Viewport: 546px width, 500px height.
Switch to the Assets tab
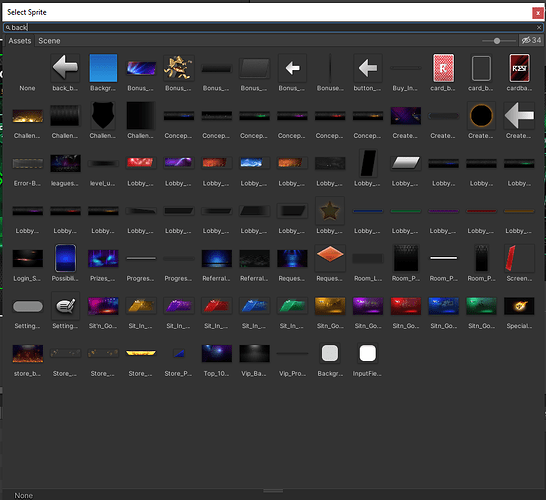(20, 41)
